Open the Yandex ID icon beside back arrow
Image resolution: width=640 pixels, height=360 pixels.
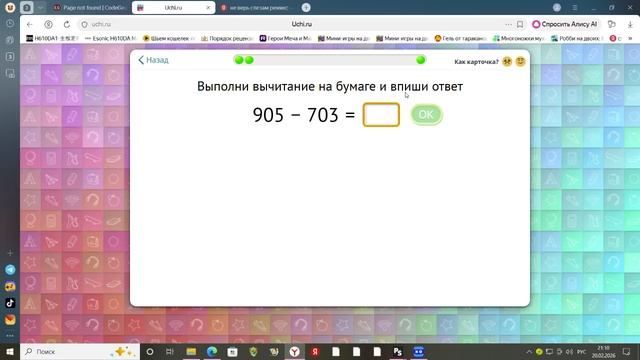[x=48, y=24]
